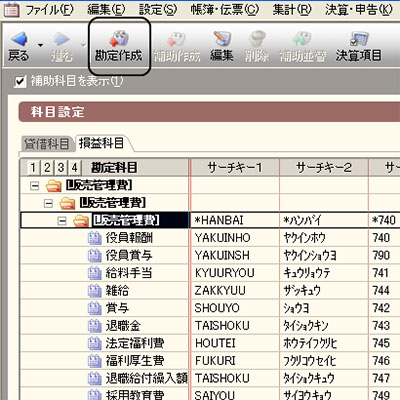Image resolution: width=400 pixels, height=400 pixels.
Task: Click the 補助並替 toolbar icon
Action: [x=302, y=39]
